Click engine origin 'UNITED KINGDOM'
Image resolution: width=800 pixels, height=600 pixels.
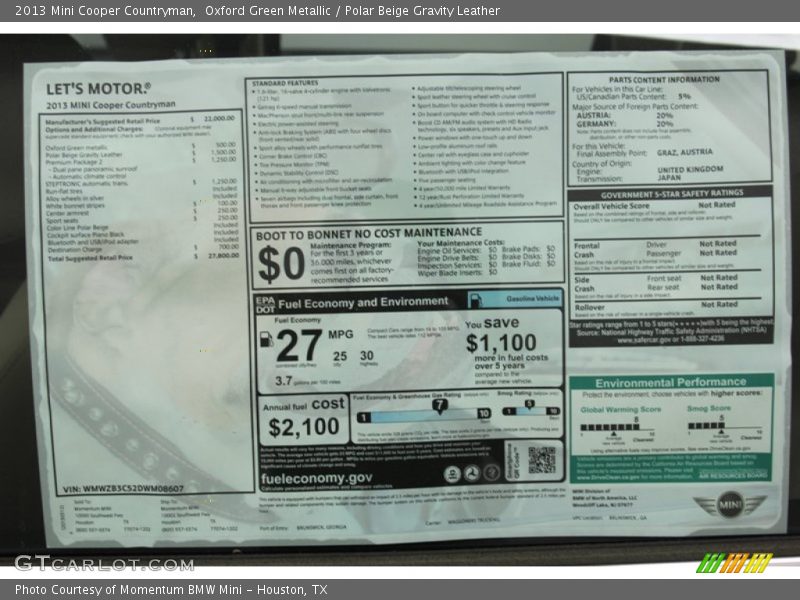[x=690, y=169]
